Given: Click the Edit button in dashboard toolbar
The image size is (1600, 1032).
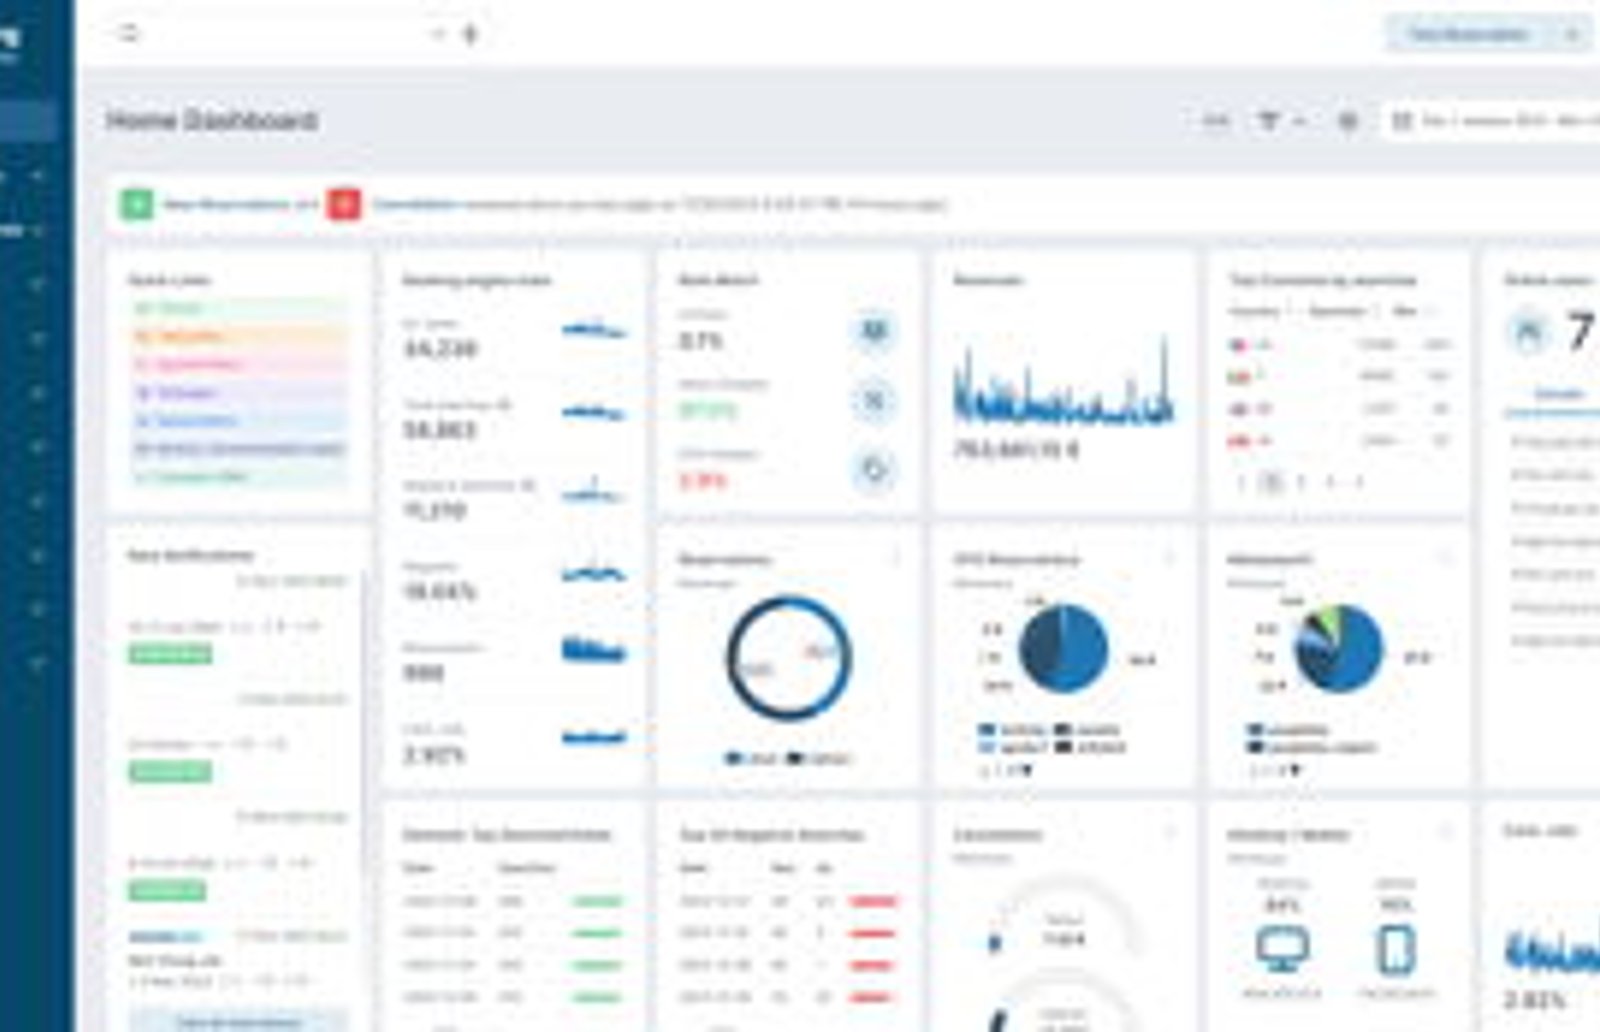Looking at the screenshot, I should [1215, 121].
